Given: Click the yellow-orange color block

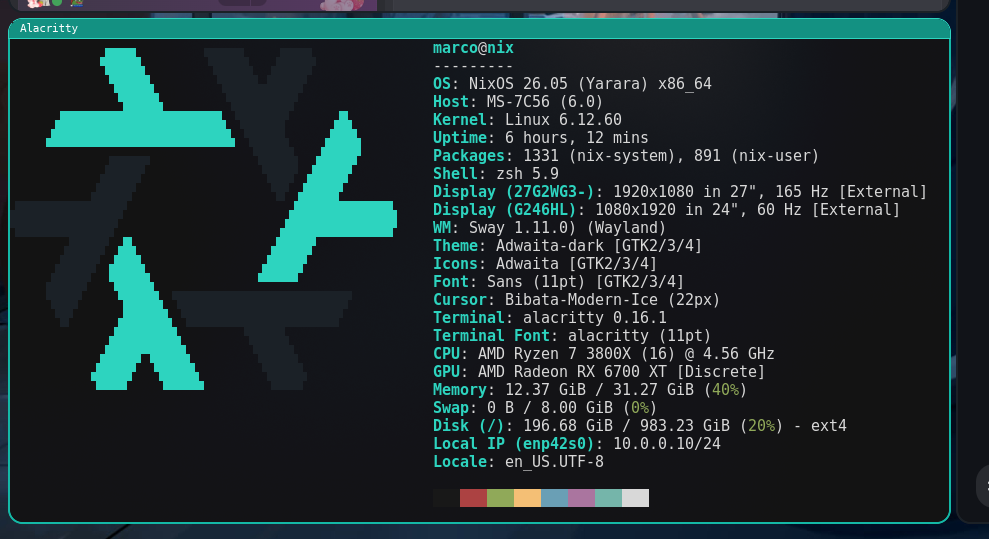Looking at the screenshot, I should coord(527,498).
